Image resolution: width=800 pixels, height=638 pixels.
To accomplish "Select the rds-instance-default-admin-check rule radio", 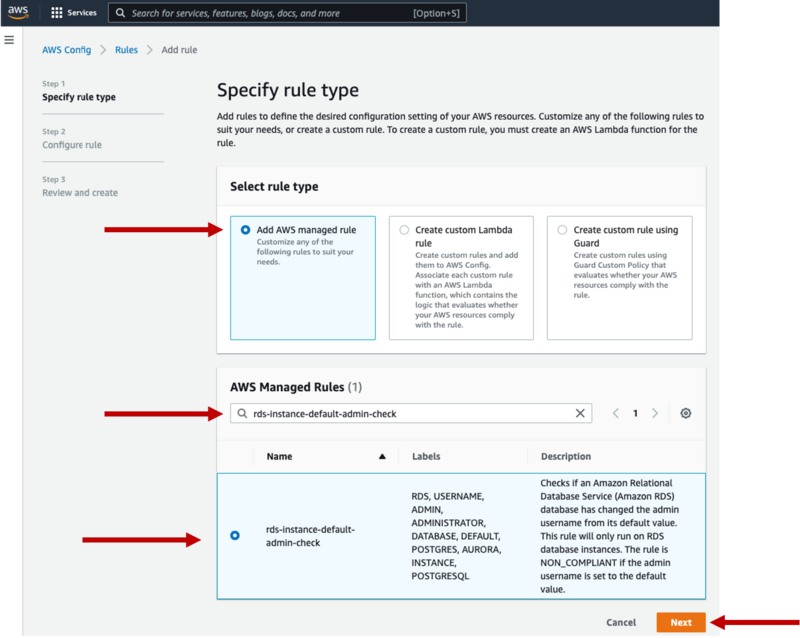I will click(235, 535).
